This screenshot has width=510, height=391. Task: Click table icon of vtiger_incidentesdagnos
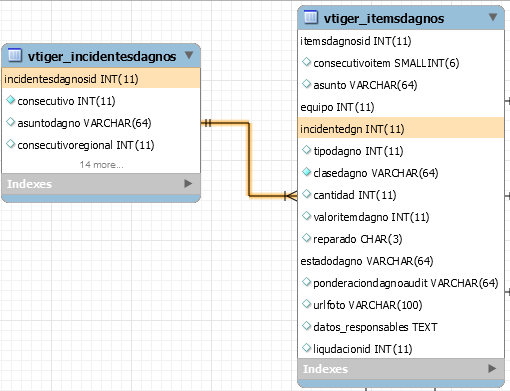15,55
